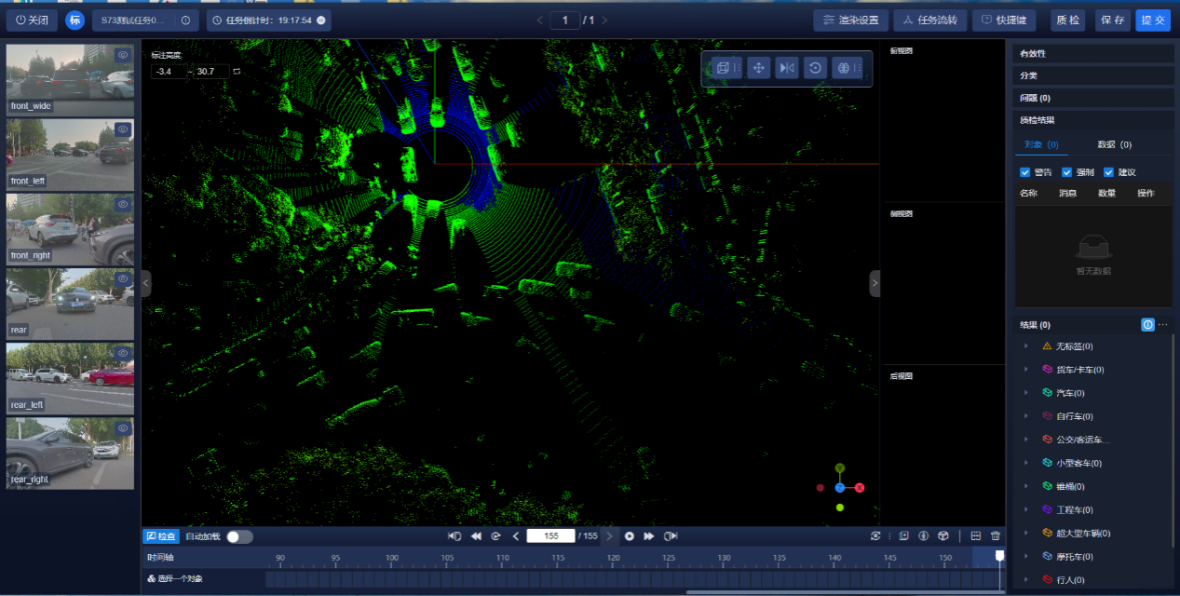Toggle the 自动加载 switch
The width and height of the screenshot is (1180, 596).
tap(239, 536)
